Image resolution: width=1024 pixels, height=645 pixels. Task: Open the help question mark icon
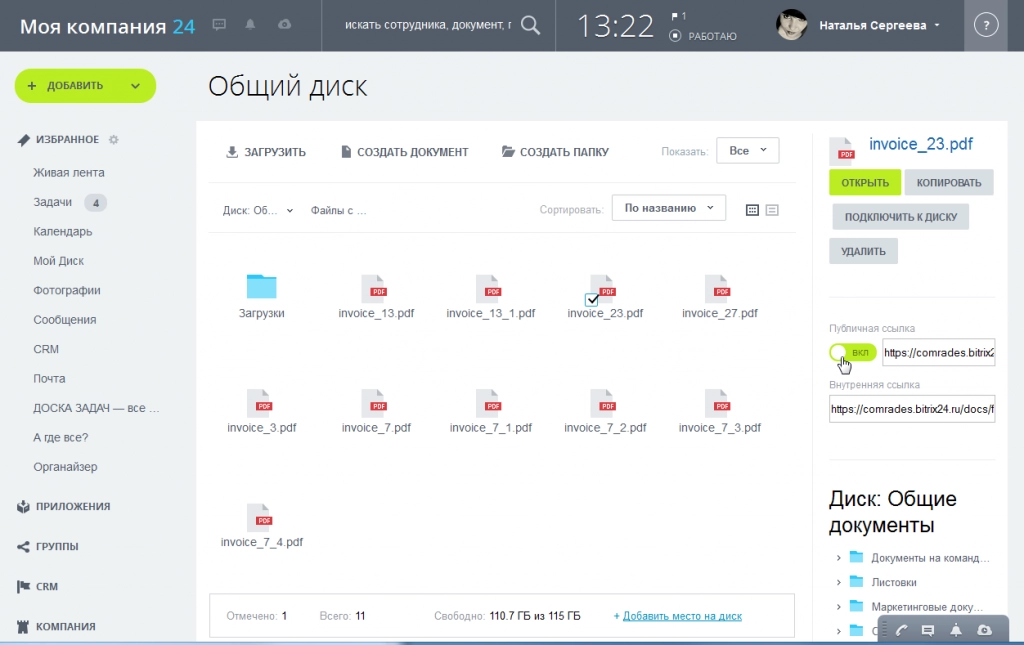coord(985,26)
